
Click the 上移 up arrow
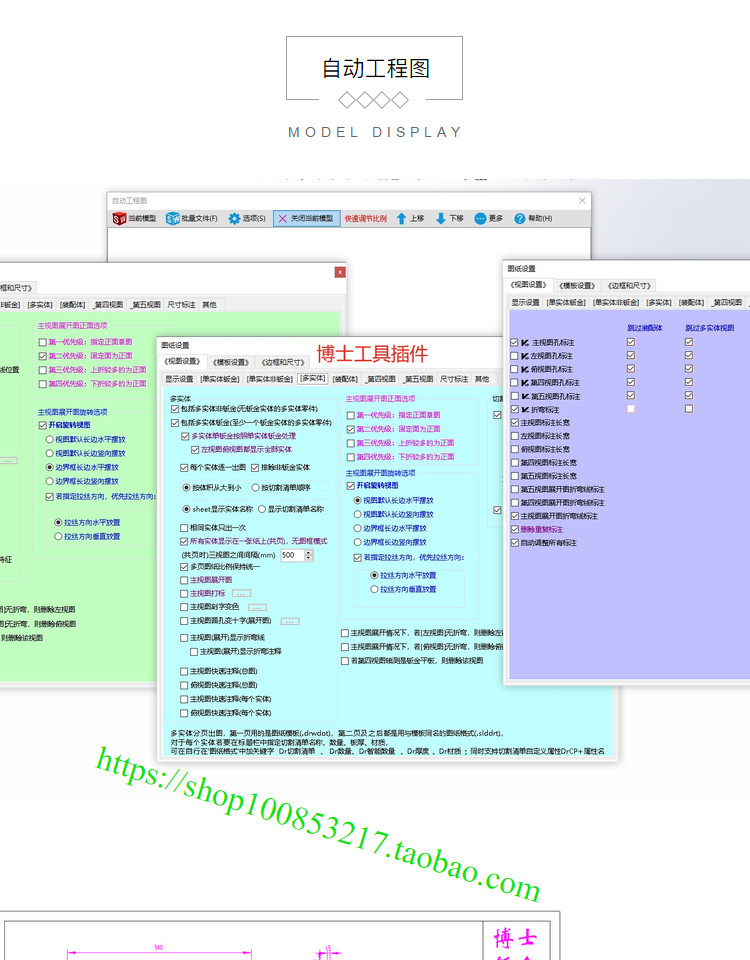(402, 219)
